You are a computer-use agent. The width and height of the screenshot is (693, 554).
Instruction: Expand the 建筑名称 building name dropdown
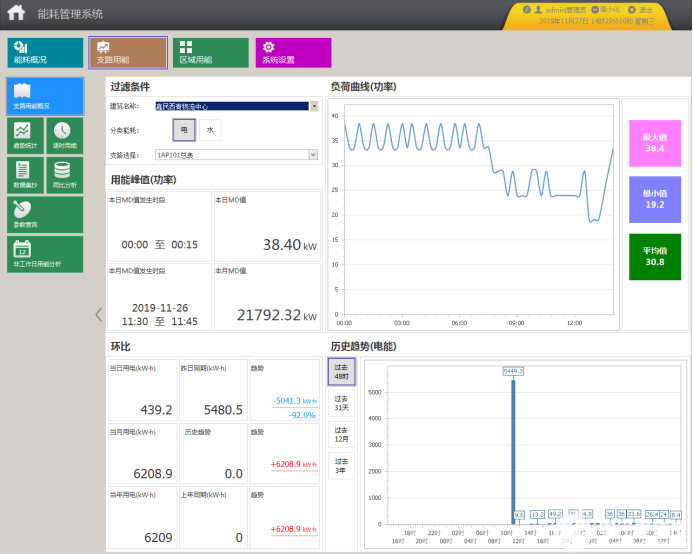[314, 105]
